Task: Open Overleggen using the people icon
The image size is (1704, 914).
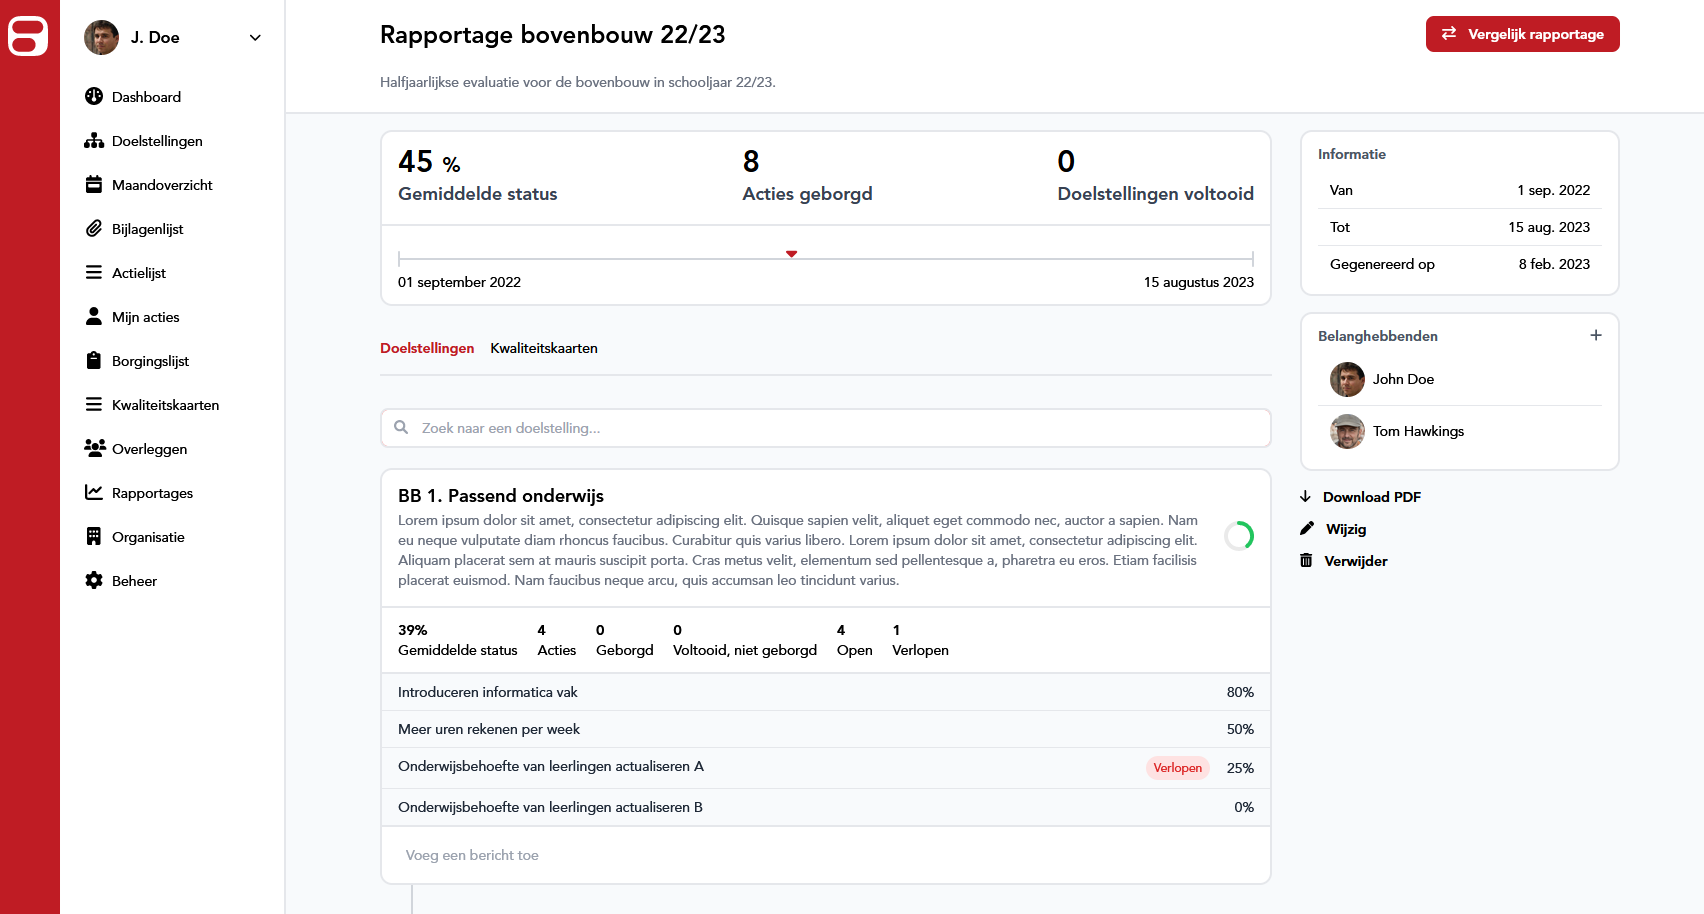Action: coord(94,449)
